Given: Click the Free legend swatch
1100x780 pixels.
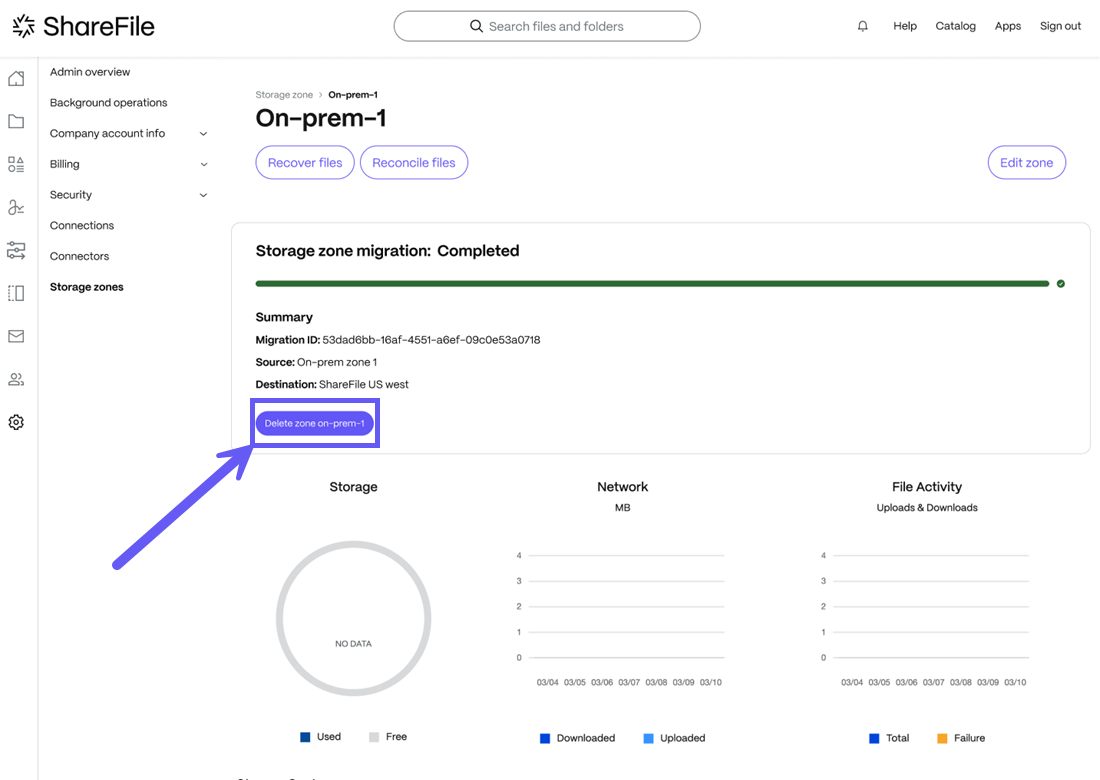Looking at the screenshot, I should point(374,737).
